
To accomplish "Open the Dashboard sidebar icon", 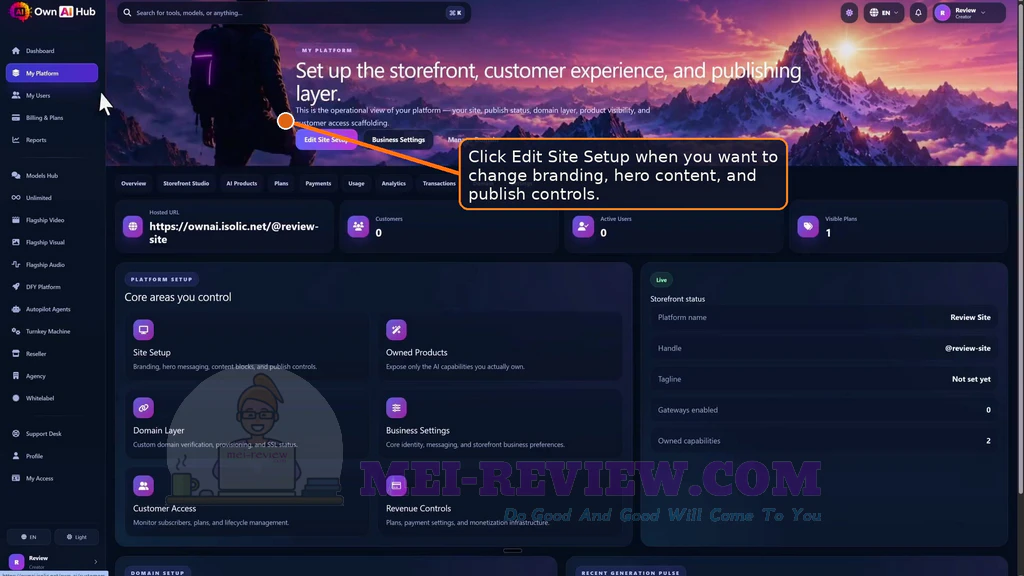I will pyautogui.click(x=16, y=50).
